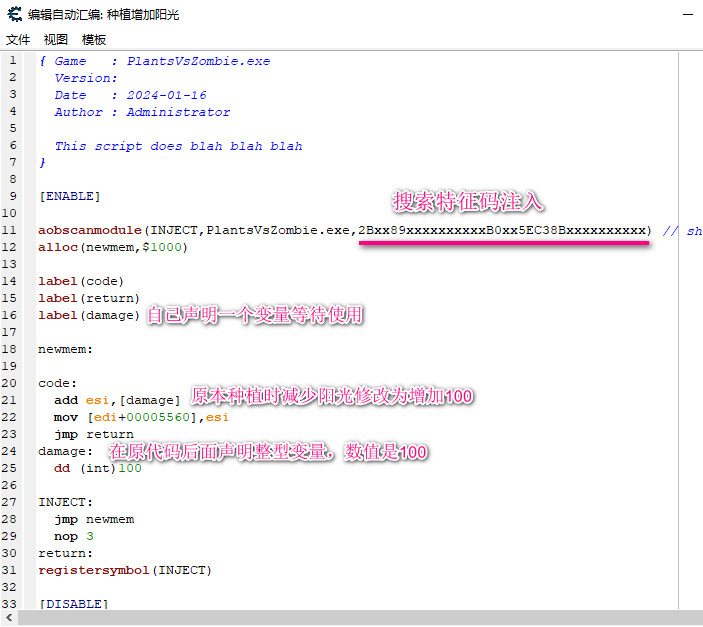Screen dimensions: 703x627
Task: Click the damage: label line
Action: coord(65,452)
